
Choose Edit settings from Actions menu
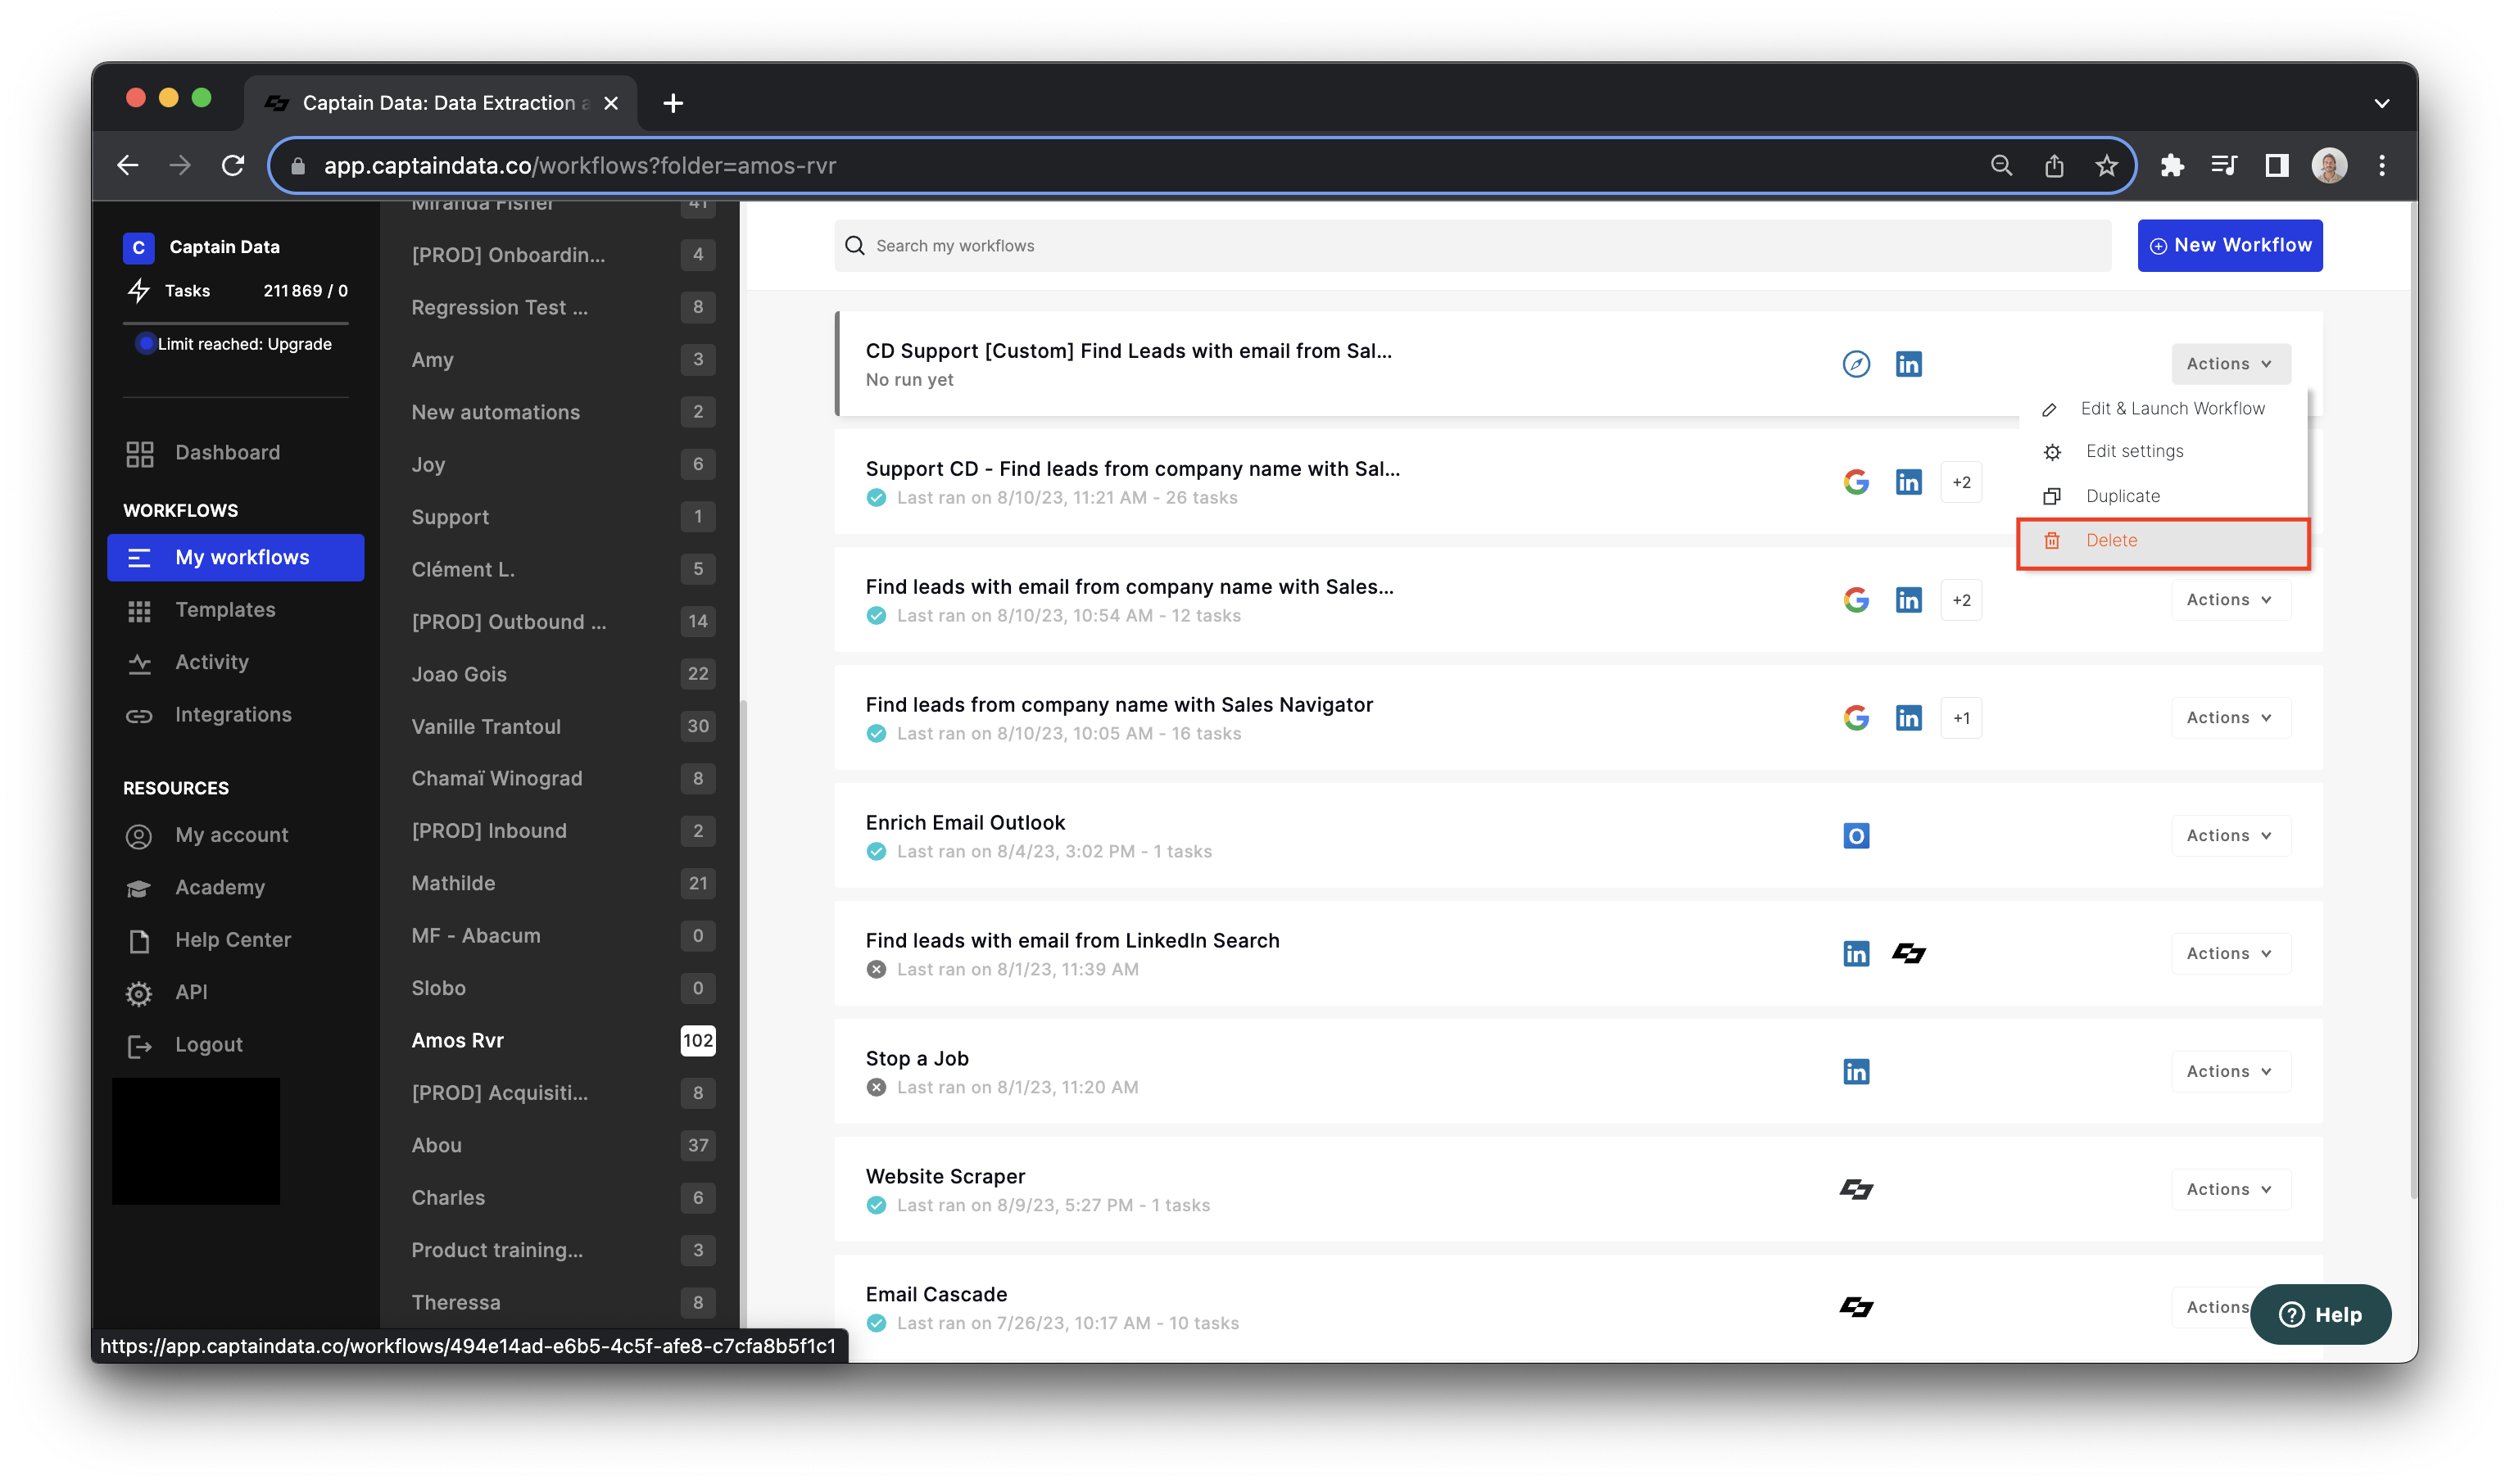2161,452
